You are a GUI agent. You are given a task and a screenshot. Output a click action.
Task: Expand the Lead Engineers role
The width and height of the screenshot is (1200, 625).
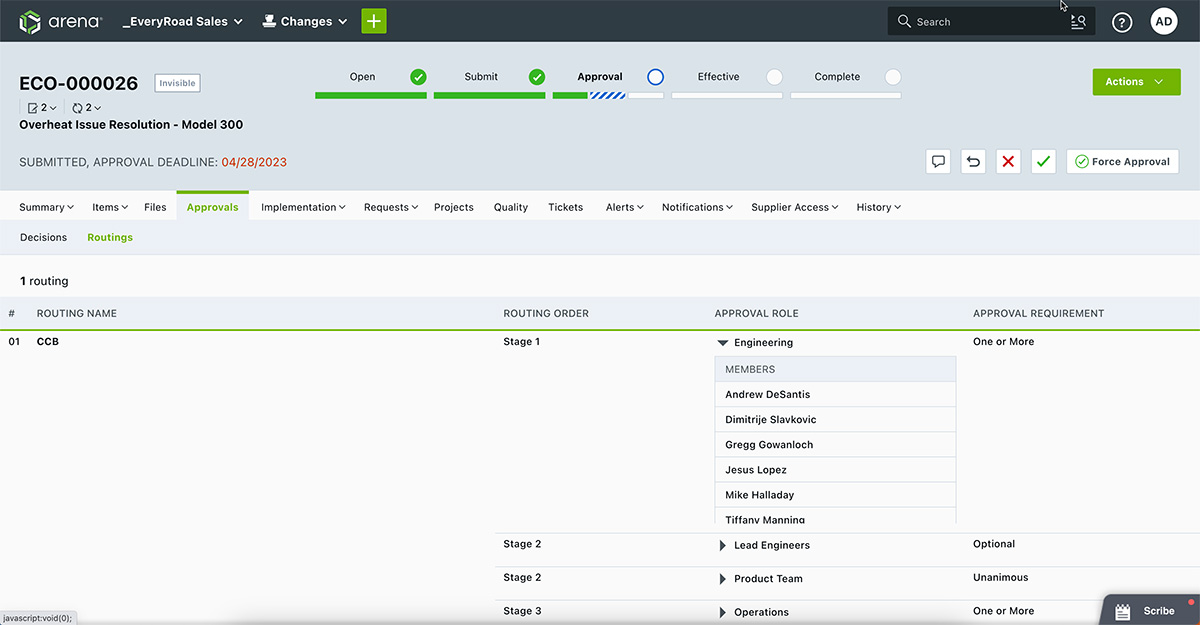[x=723, y=546]
